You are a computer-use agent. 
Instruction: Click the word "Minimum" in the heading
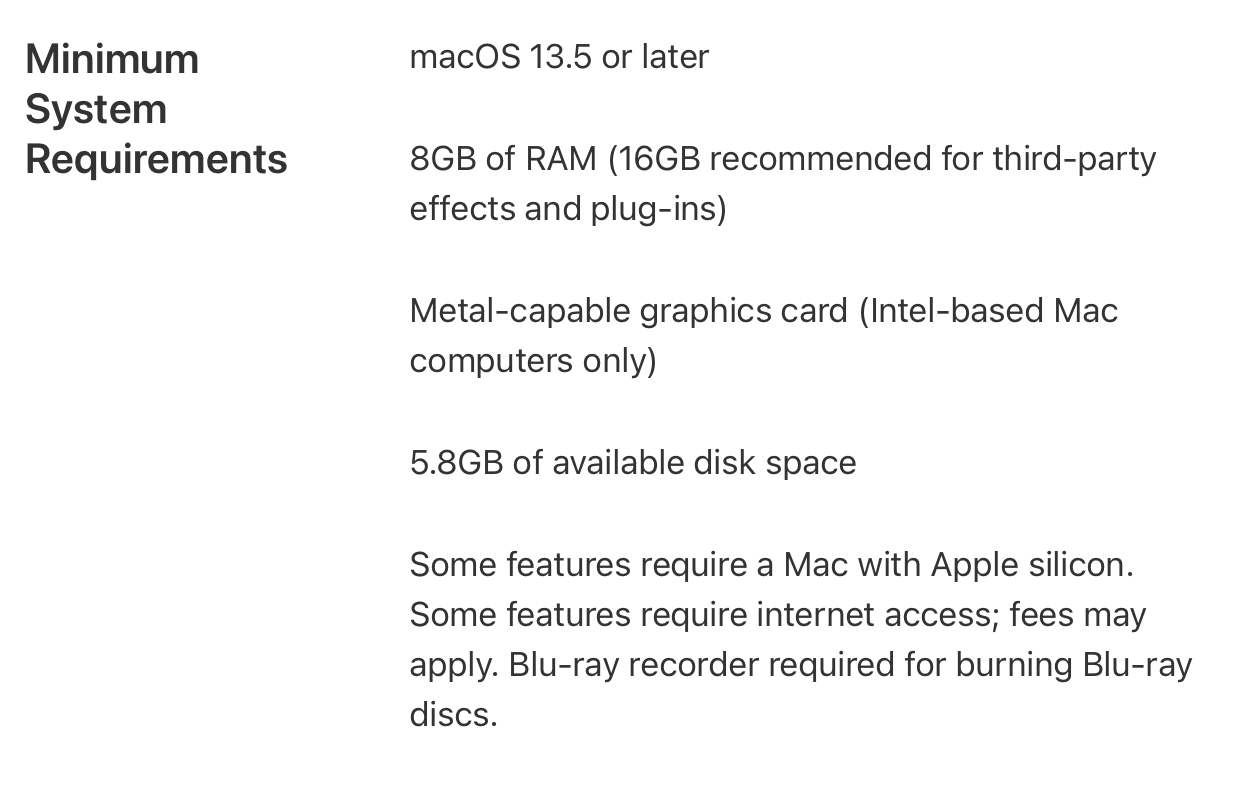pos(112,59)
